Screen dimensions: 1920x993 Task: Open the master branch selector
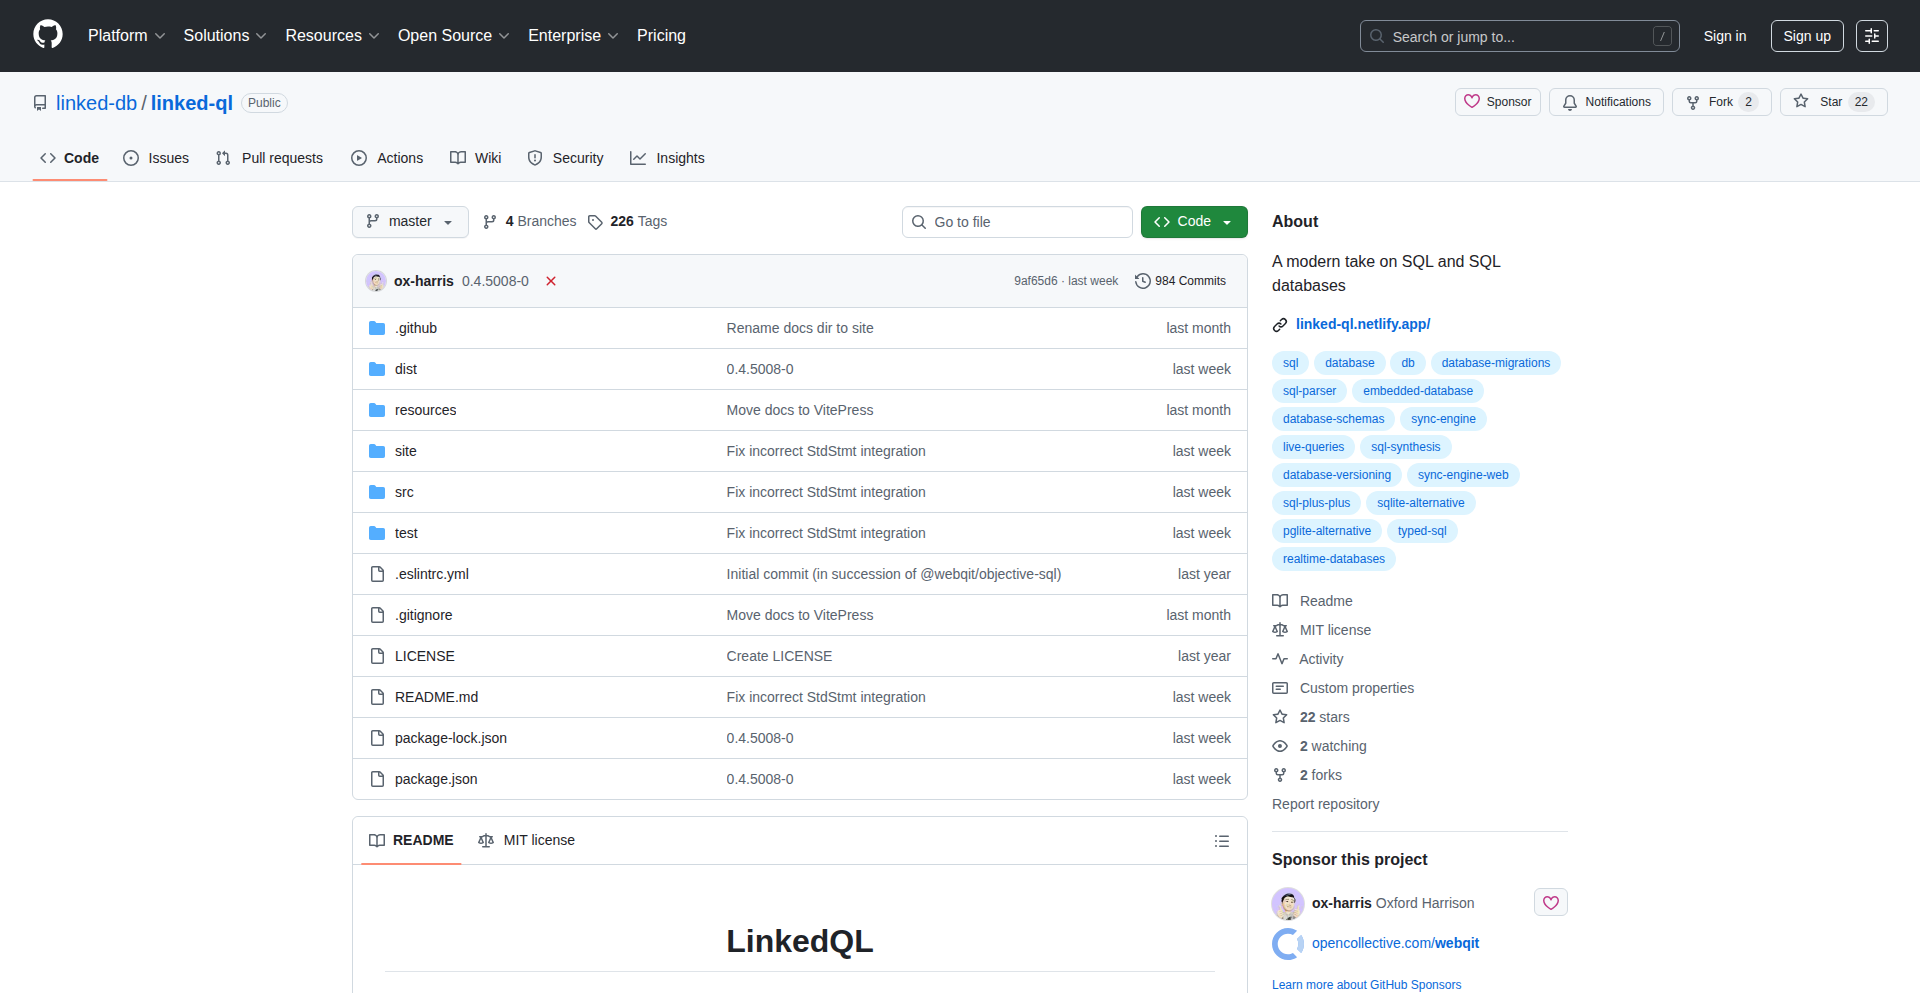coord(409,221)
